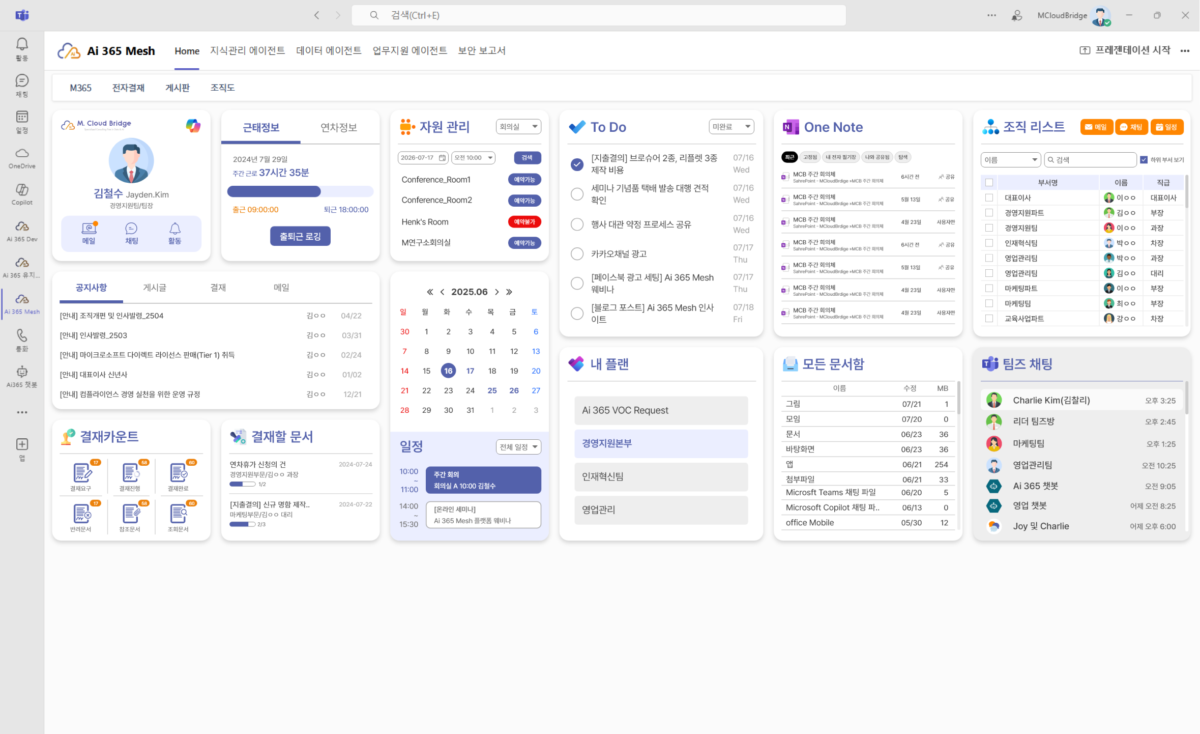1200x734 pixels.
Task: Click orange 메일 button in 조직 리스트
Action: pyautogui.click(x=1096, y=127)
